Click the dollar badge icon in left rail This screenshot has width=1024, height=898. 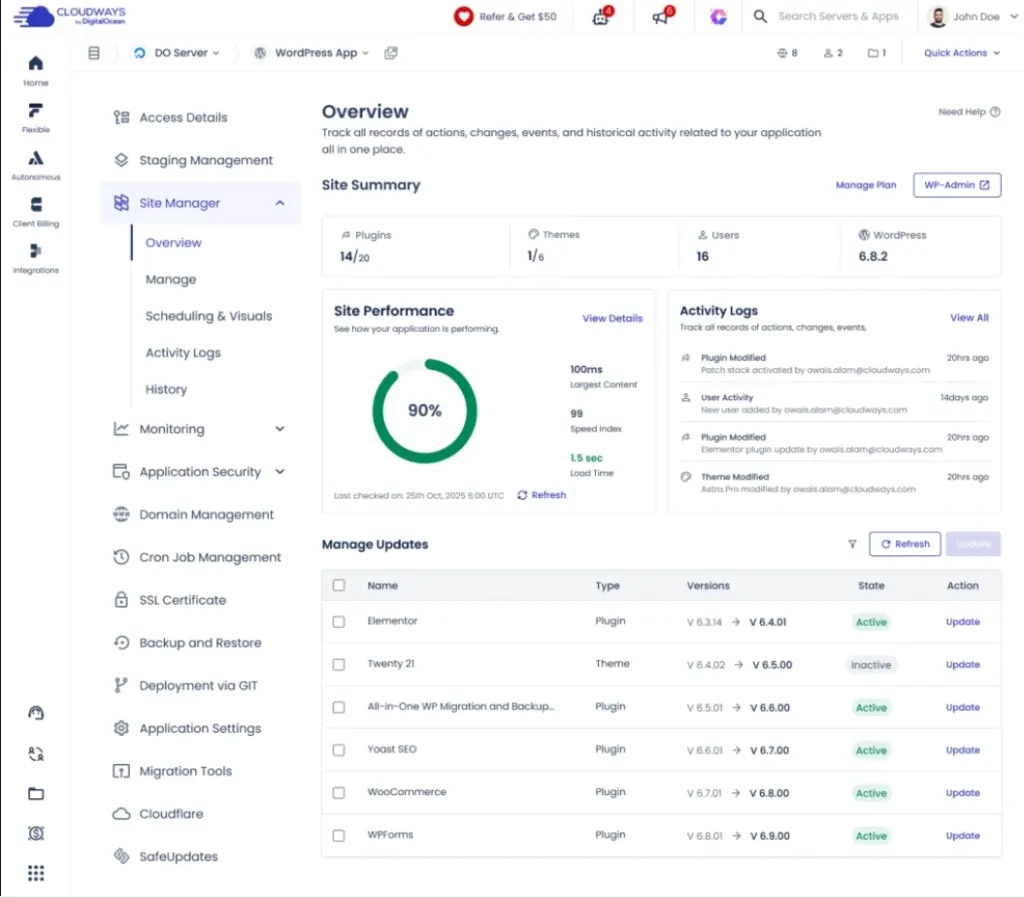36,833
